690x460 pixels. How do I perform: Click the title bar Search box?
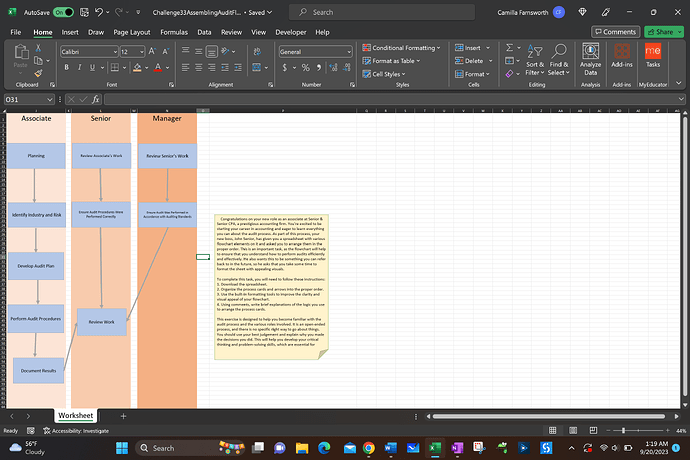pyautogui.click(x=382, y=12)
